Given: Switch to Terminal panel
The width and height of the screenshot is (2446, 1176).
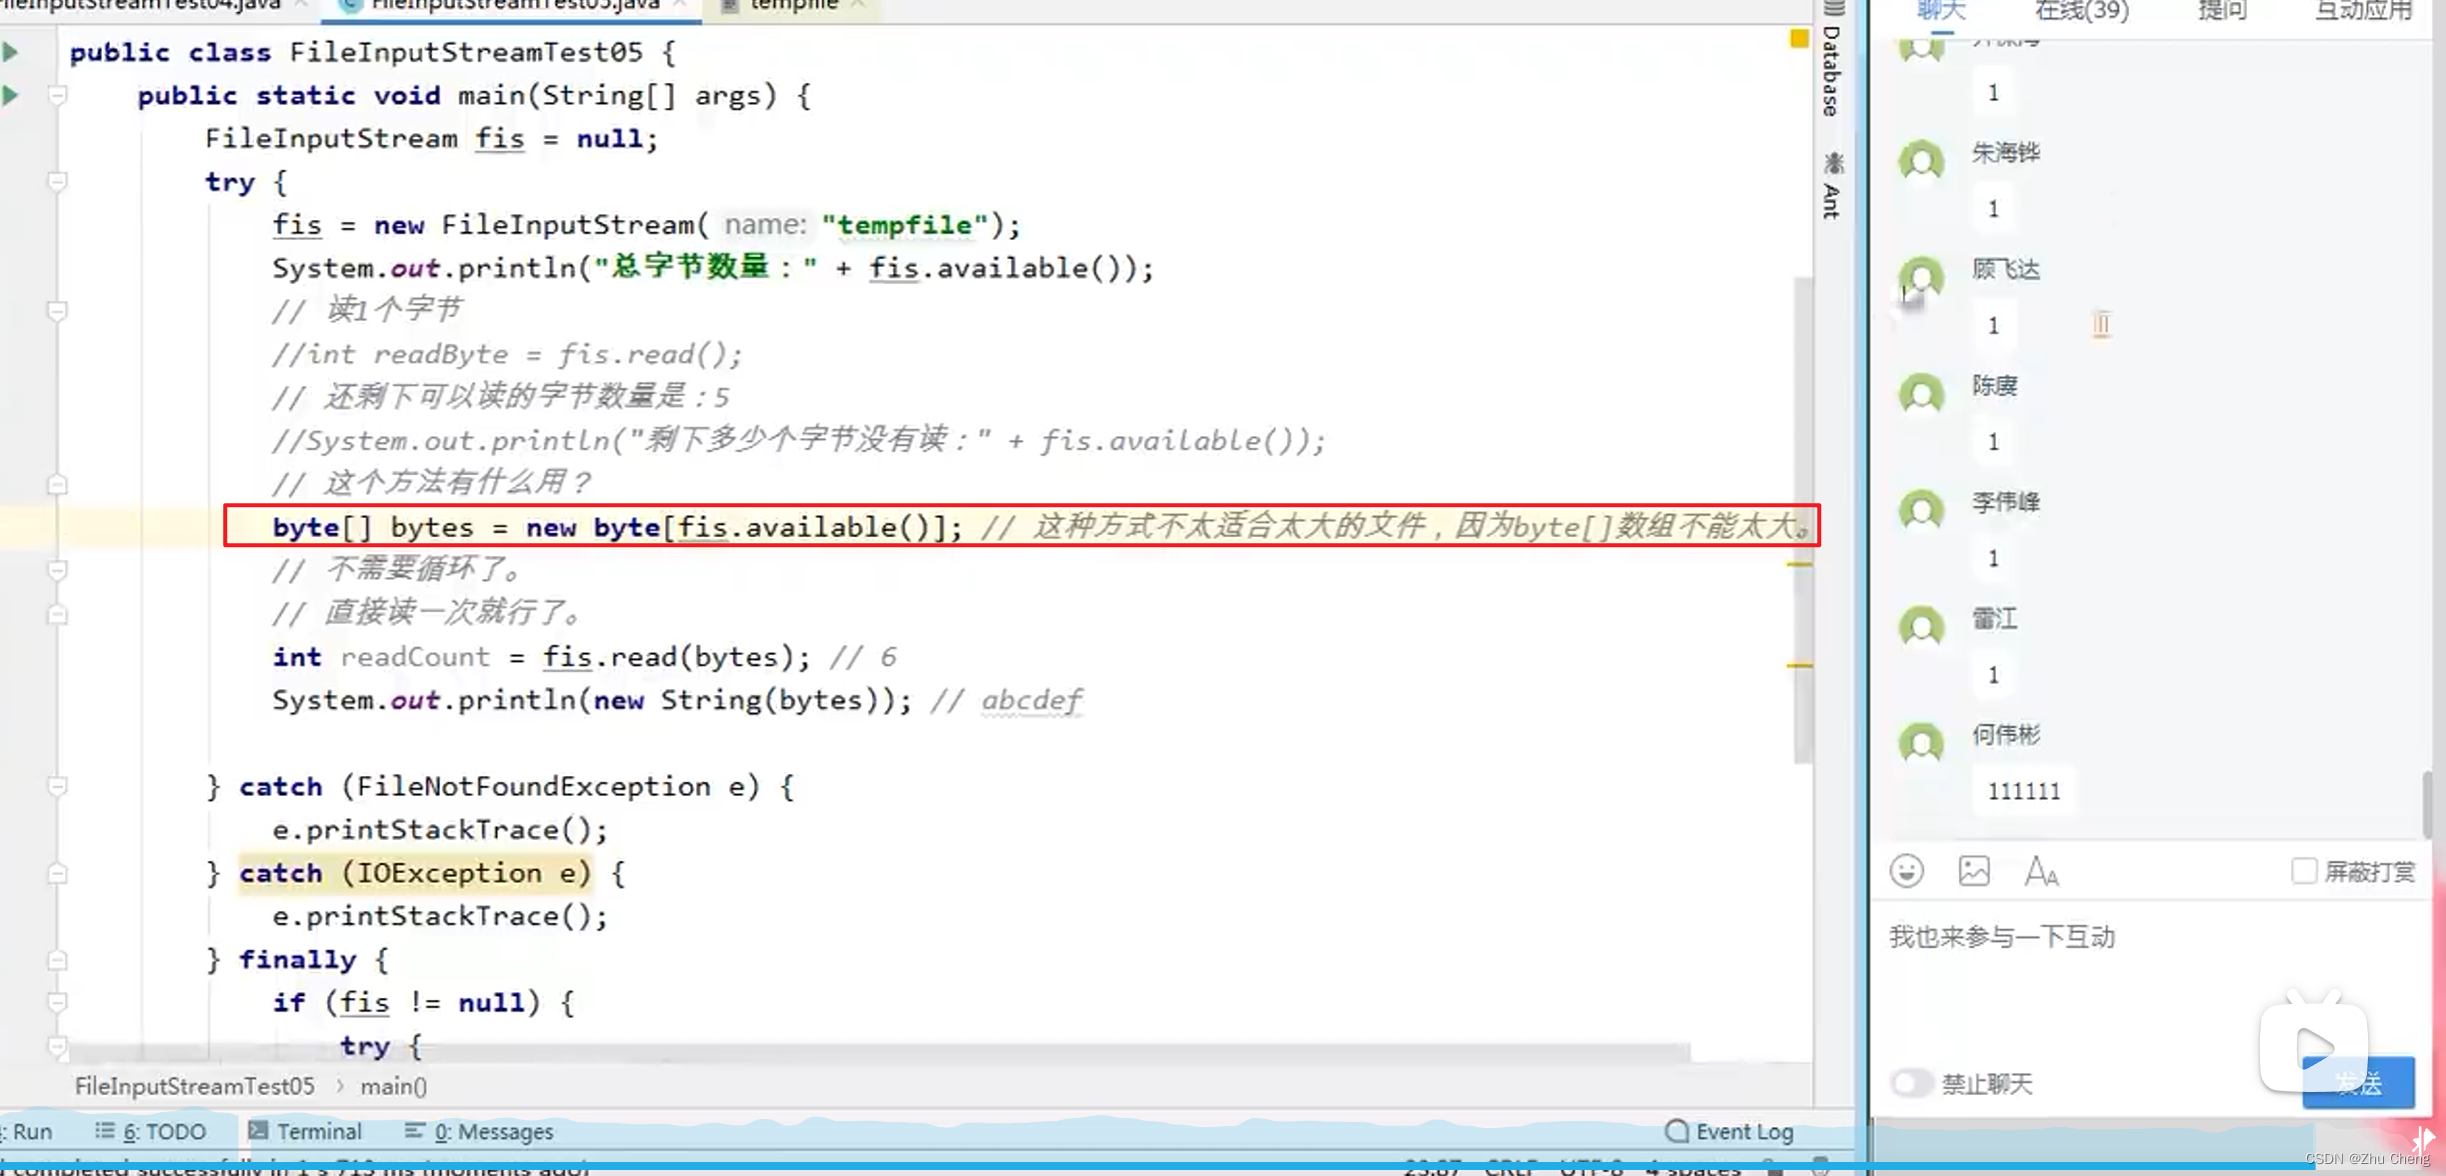Looking at the screenshot, I should 318,1131.
